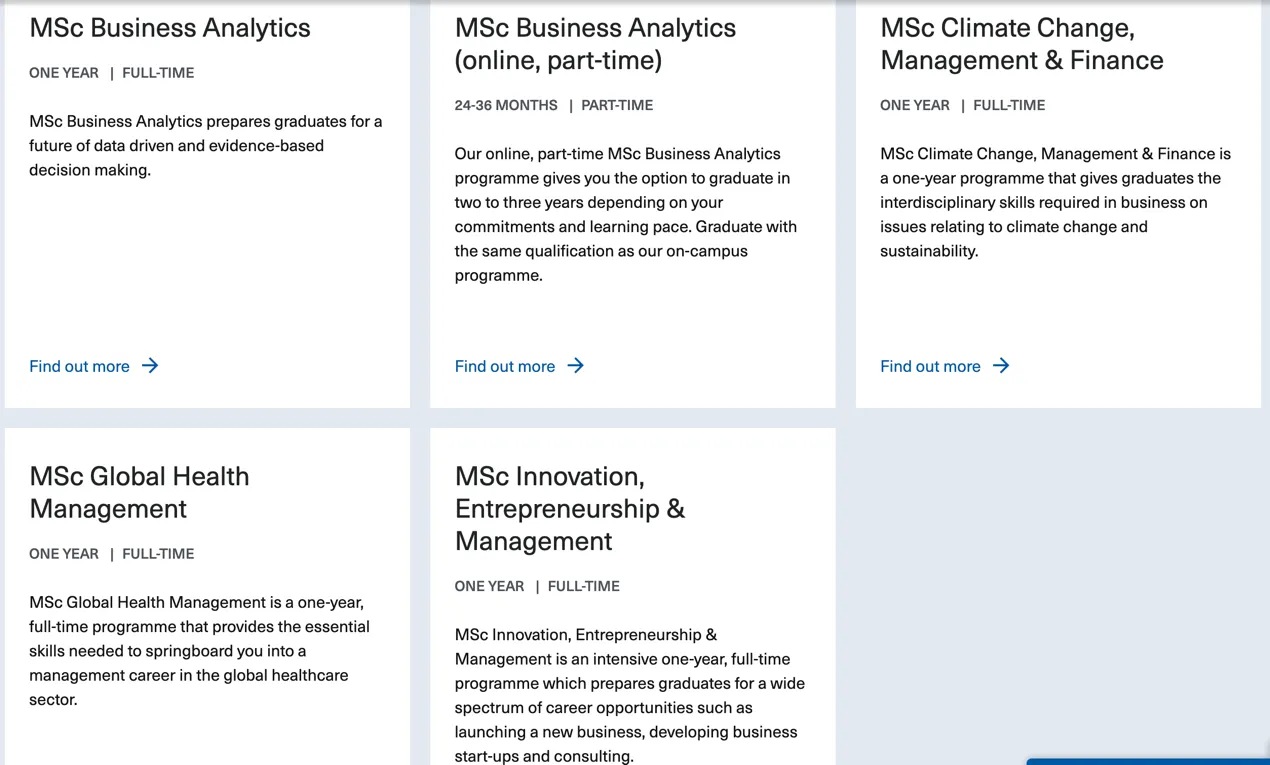Click the '24-36 MONTHS' duration label
Screen dimensions: 1270x765
click(506, 105)
